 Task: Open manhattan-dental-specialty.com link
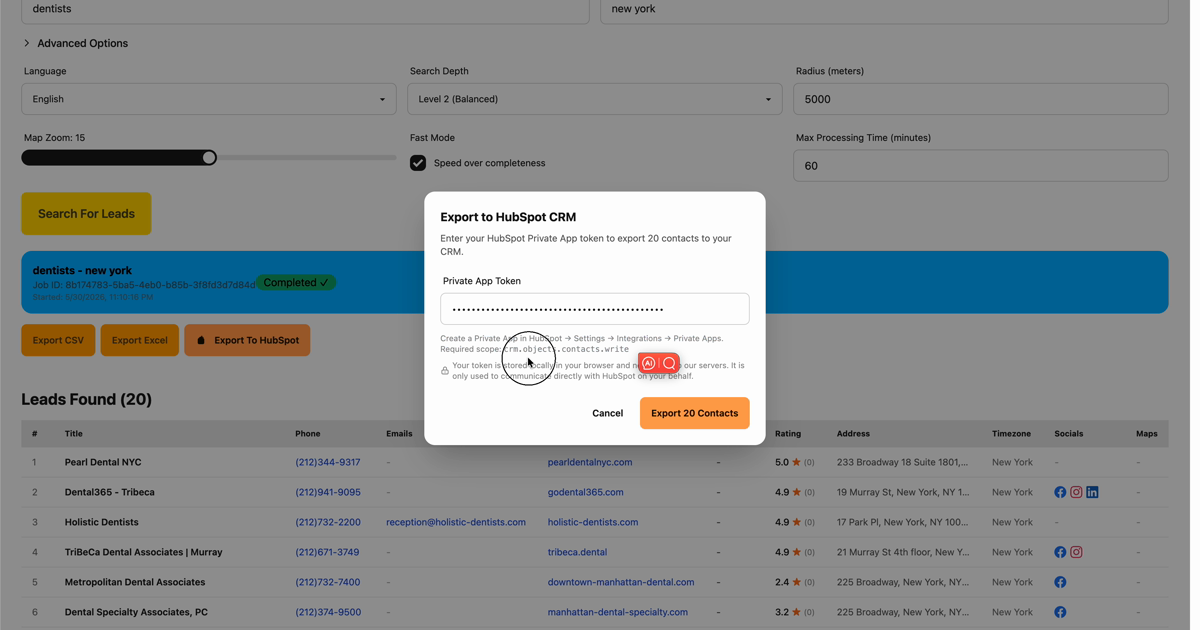pos(618,612)
